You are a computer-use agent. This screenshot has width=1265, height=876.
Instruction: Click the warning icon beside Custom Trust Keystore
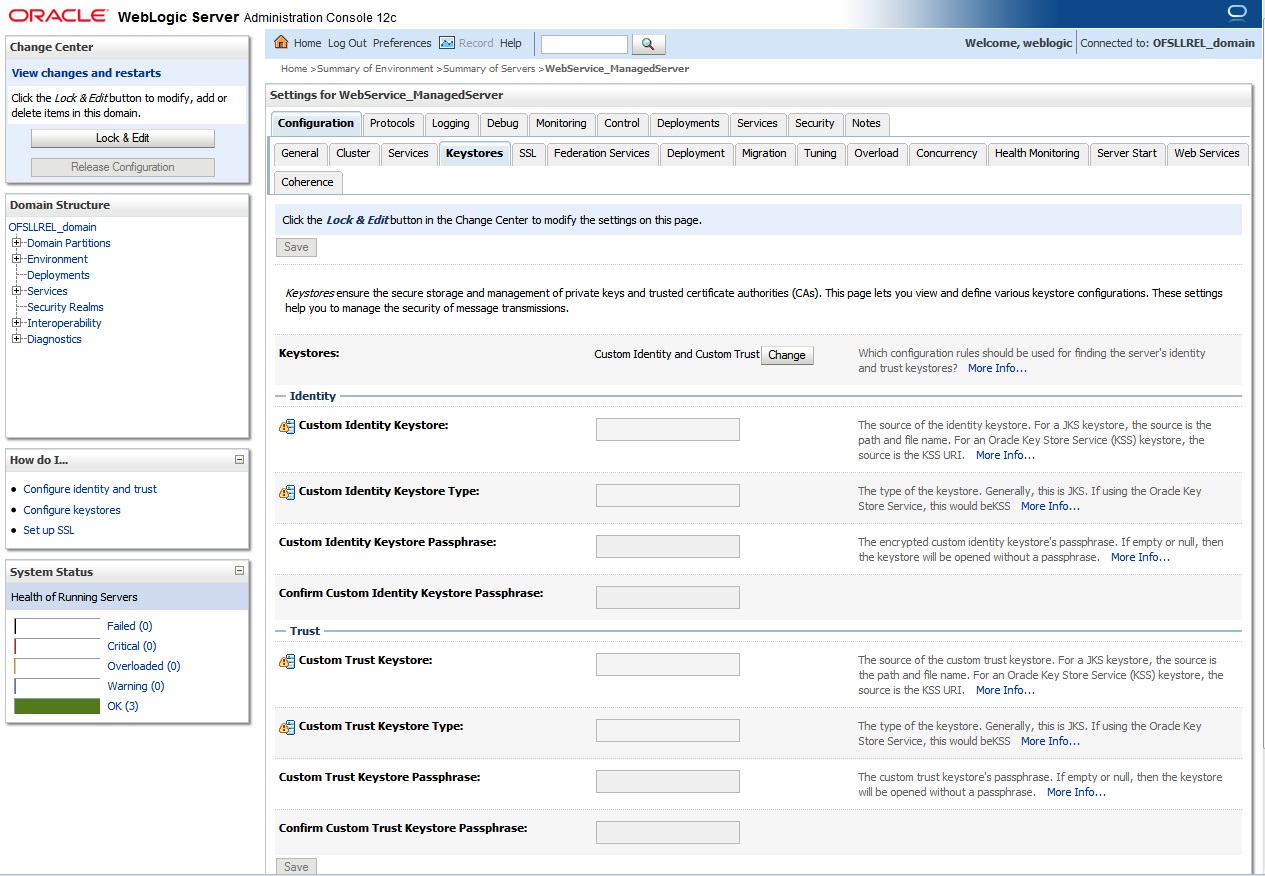tap(287, 662)
